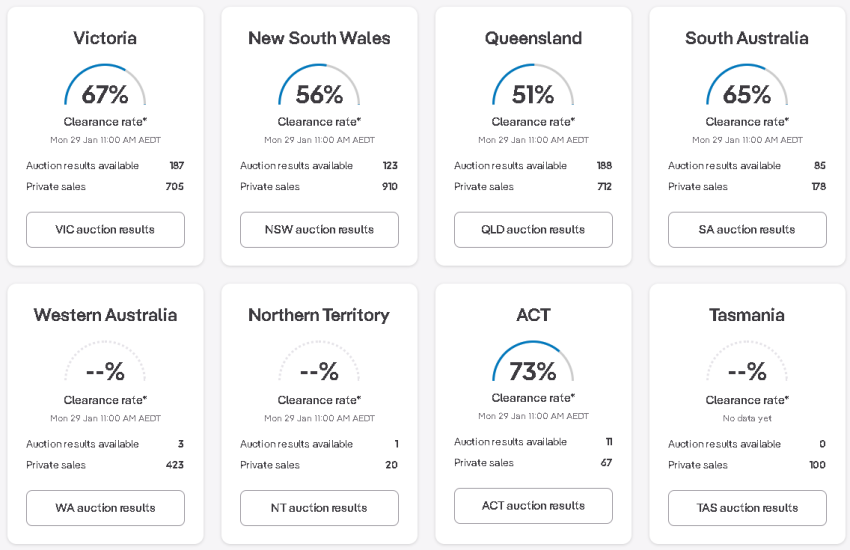The height and width of the screenshot is (550, 850).
Task: Click Victoria 67% clearance rate gauge
Action: tap(105, 86)
